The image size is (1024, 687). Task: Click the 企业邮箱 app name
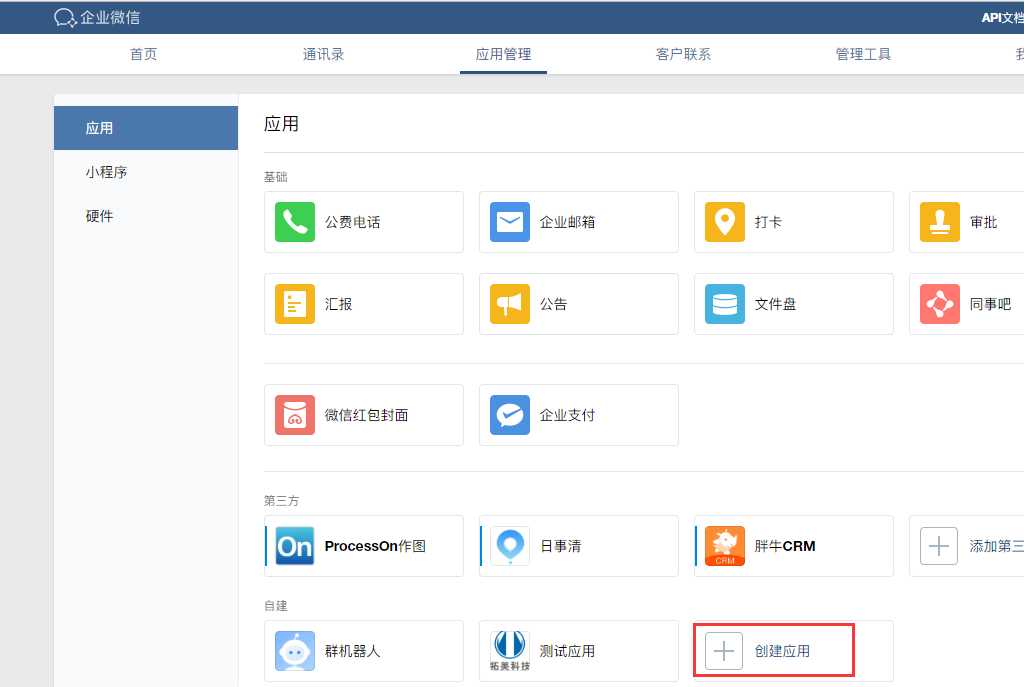pos(568,222)
